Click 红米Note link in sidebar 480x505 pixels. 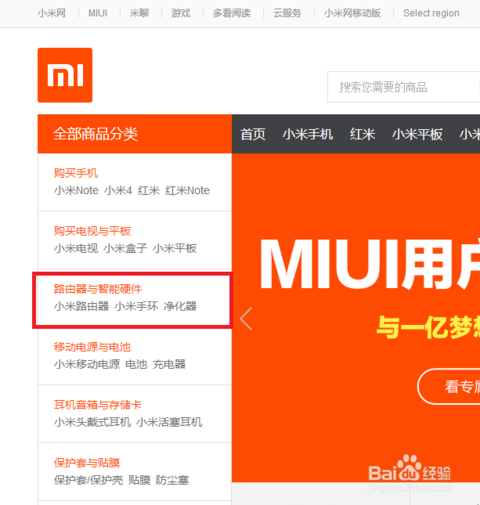coord(188,190)
